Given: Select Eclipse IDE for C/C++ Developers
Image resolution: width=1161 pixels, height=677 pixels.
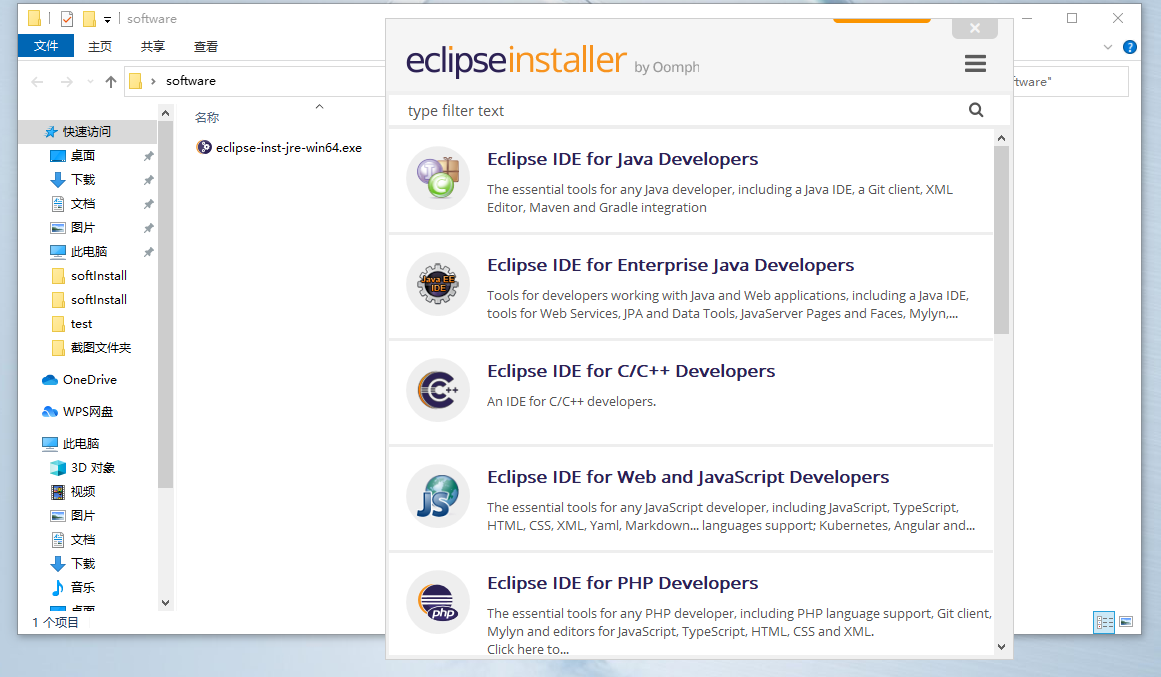Looking at the screenshot, I should tap(631, 371).
